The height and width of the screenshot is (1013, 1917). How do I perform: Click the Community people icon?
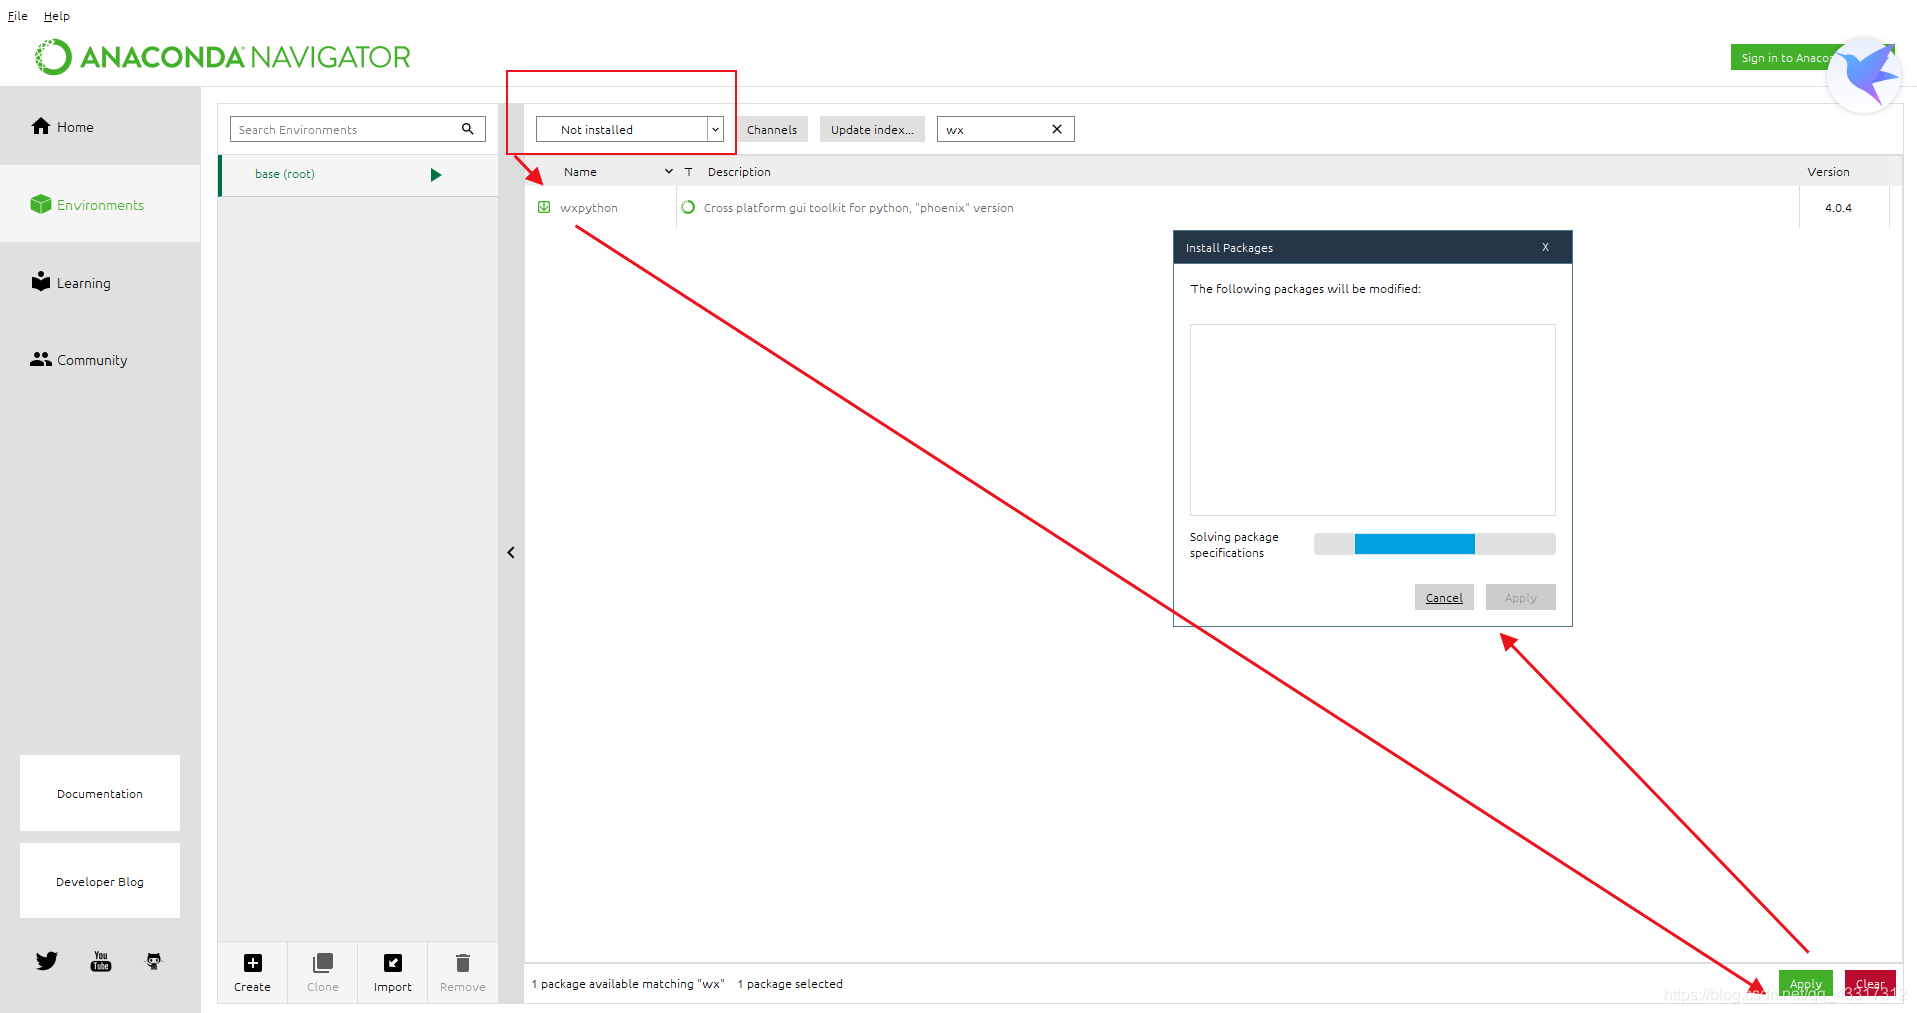click(x=41, y=359)
